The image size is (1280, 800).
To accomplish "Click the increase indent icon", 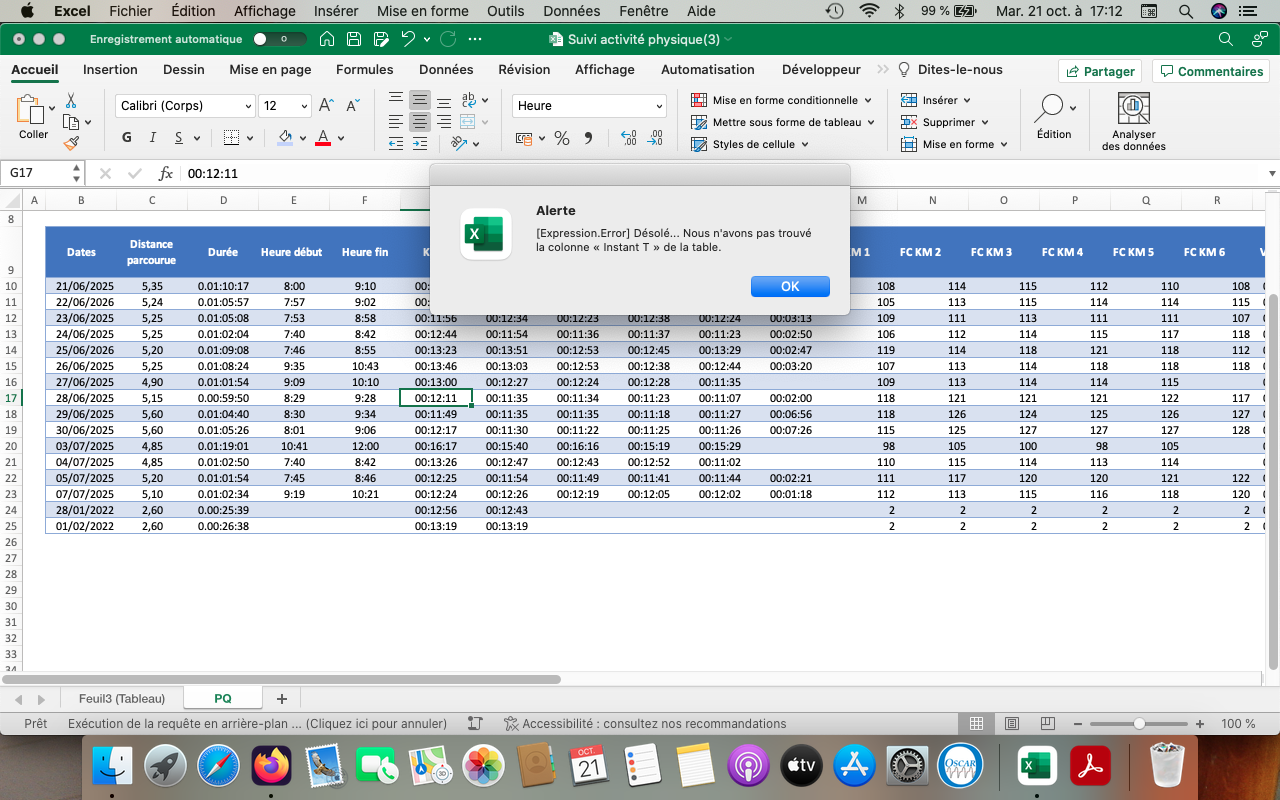I will (x=420, y=144).
